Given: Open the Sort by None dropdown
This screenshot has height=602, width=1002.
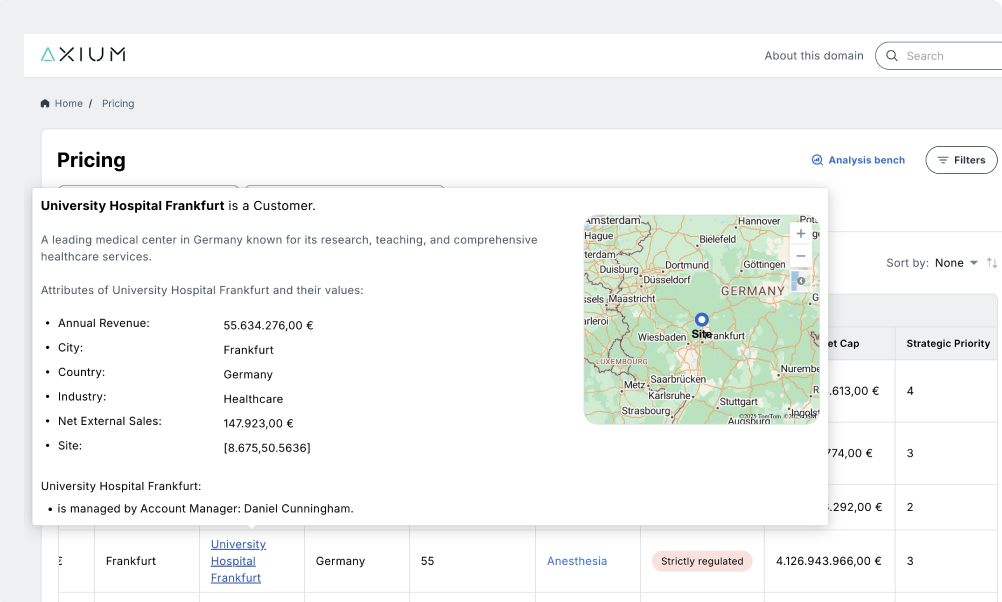Looking at the screenshot, I should pos(956,263).
